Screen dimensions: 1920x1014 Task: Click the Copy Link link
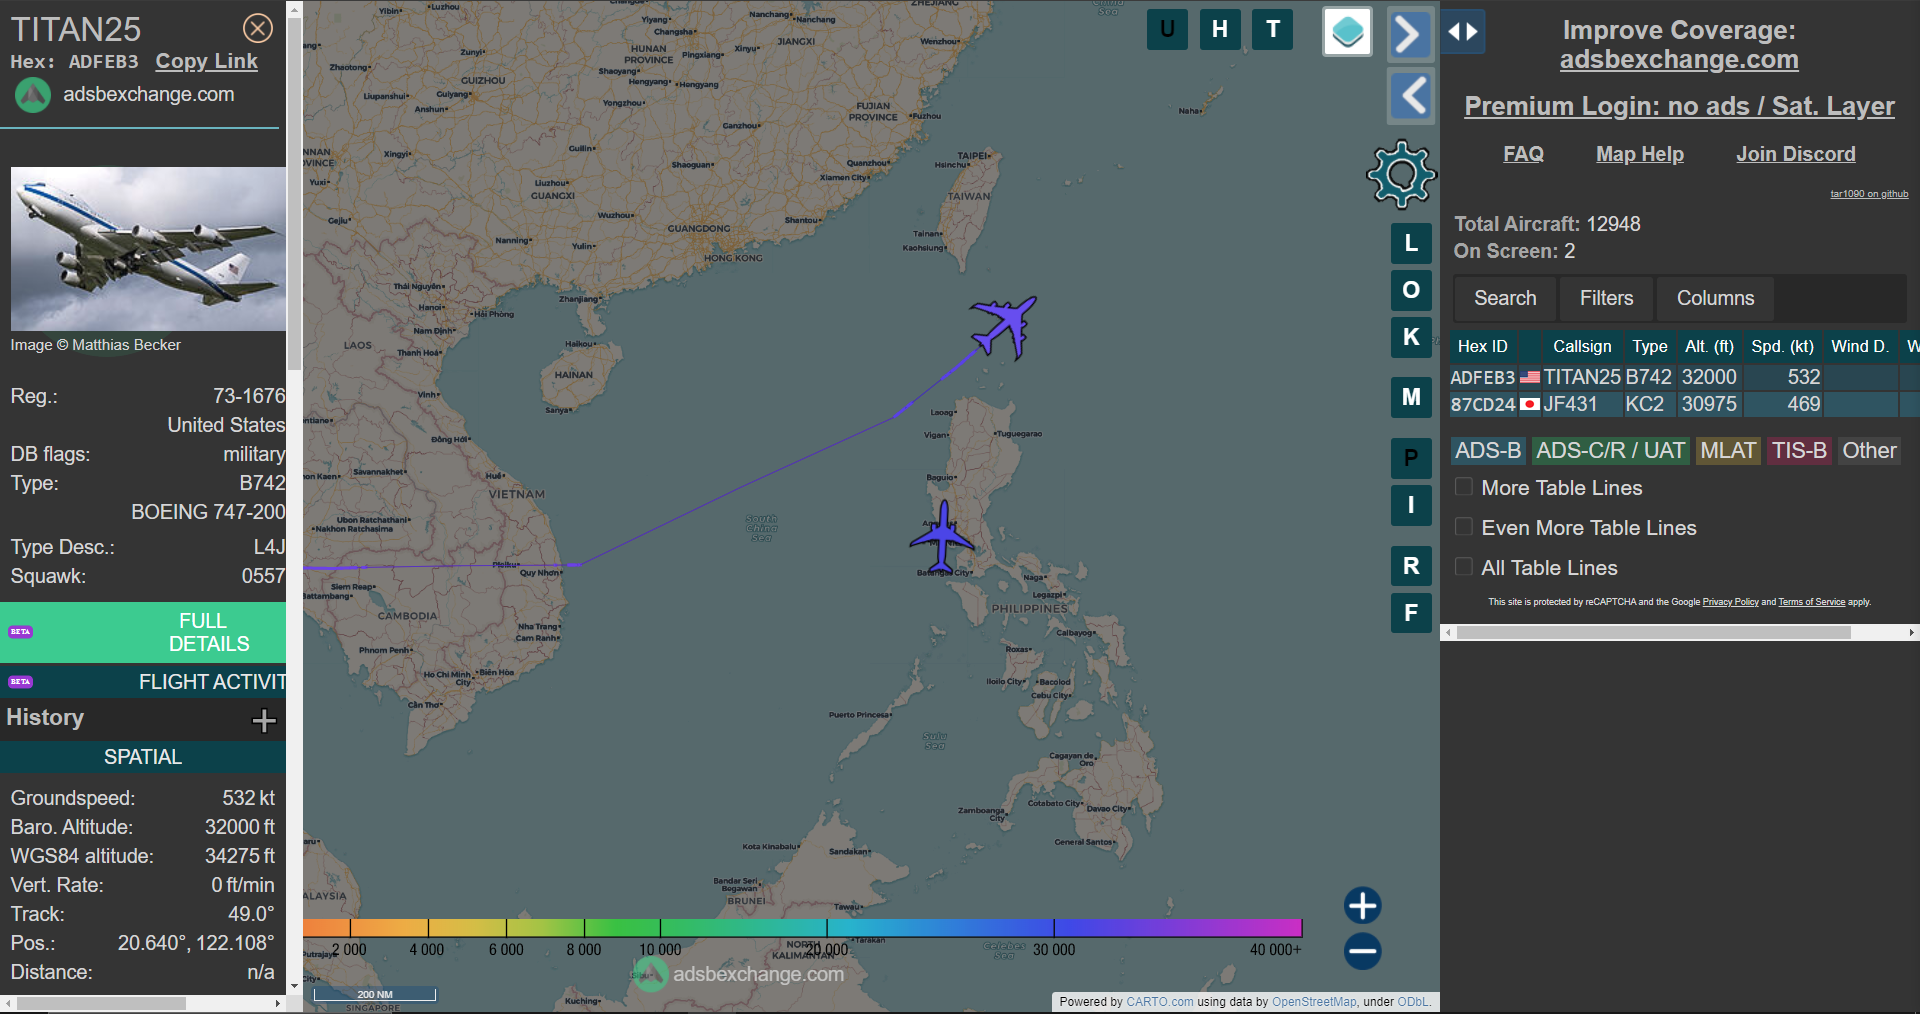coord(206,61)
